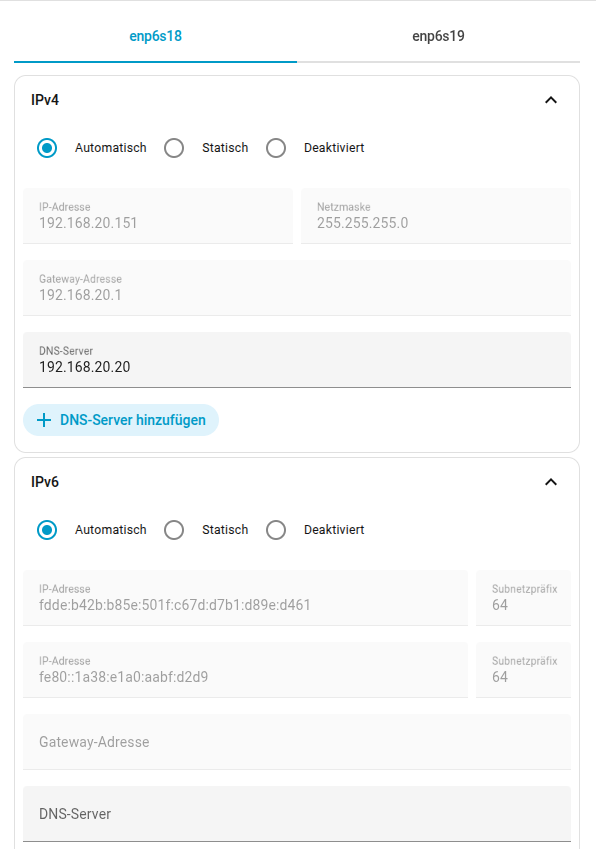Select IPv4 Automatisch radio button
The height and width of the screenshot is (849, 596).
(47, 148)
